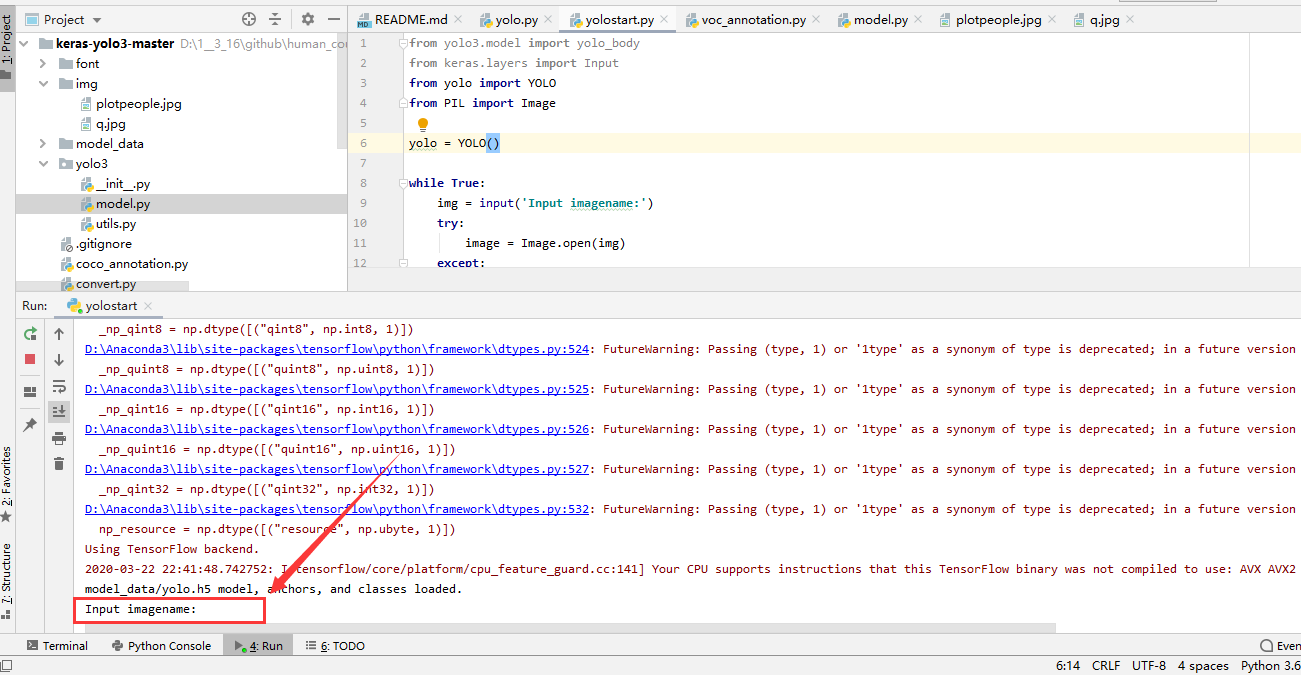Select __init__.py in the yolo3 folder
1301x675 pixels.
[123, 184]
